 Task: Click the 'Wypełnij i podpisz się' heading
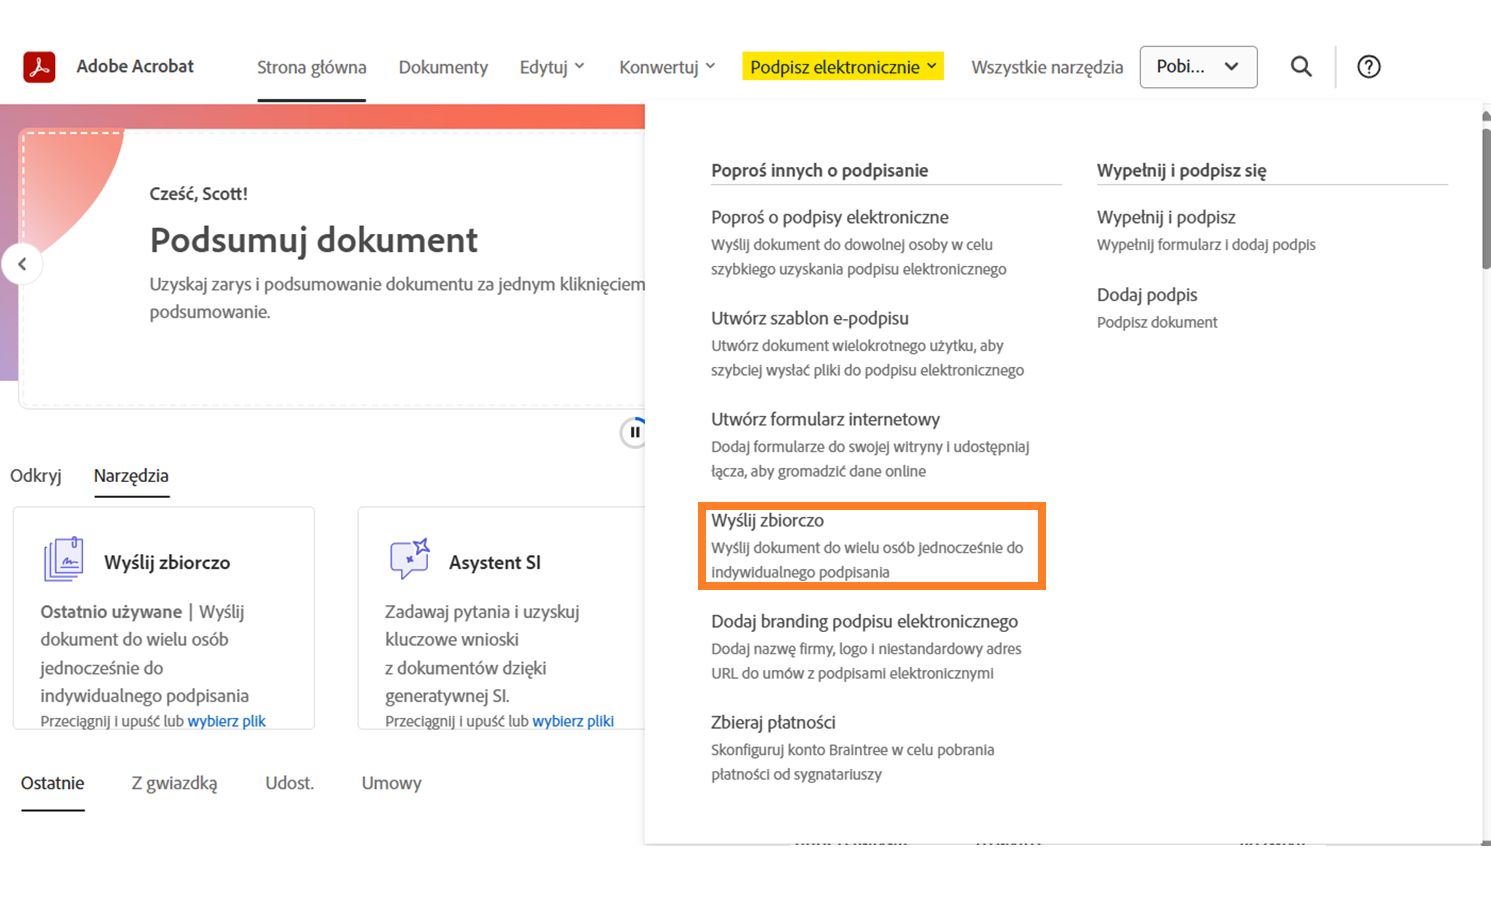(1182, 170)
